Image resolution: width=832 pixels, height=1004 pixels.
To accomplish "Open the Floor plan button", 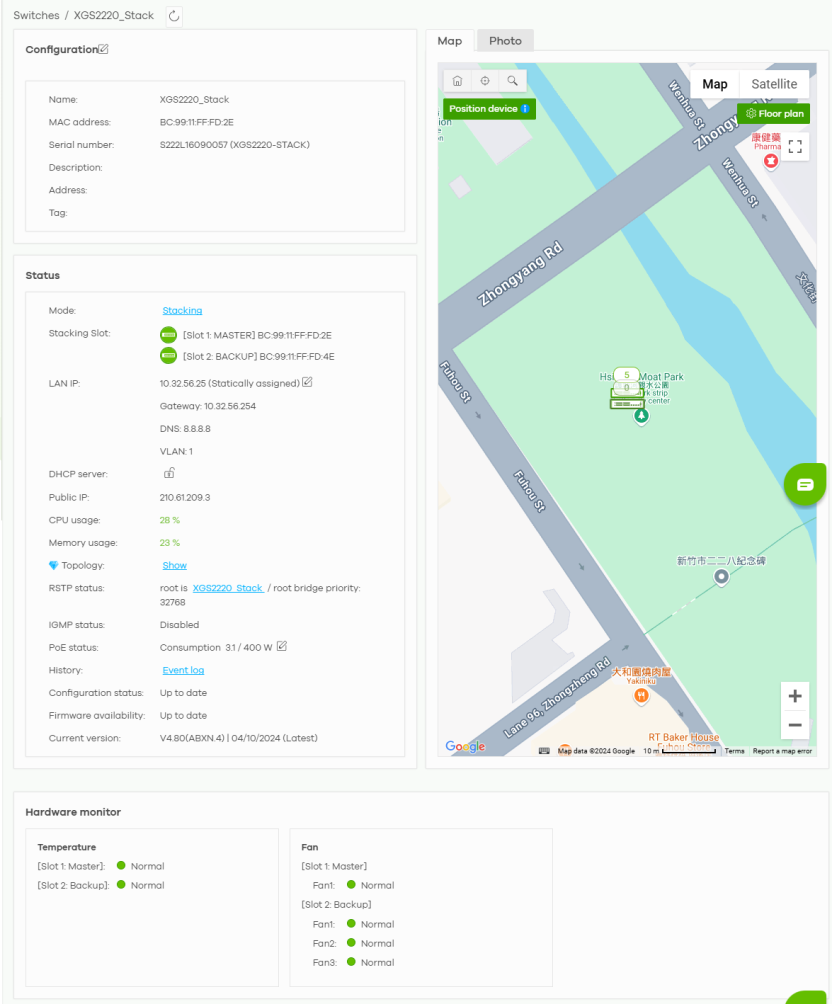I will 774,114.
